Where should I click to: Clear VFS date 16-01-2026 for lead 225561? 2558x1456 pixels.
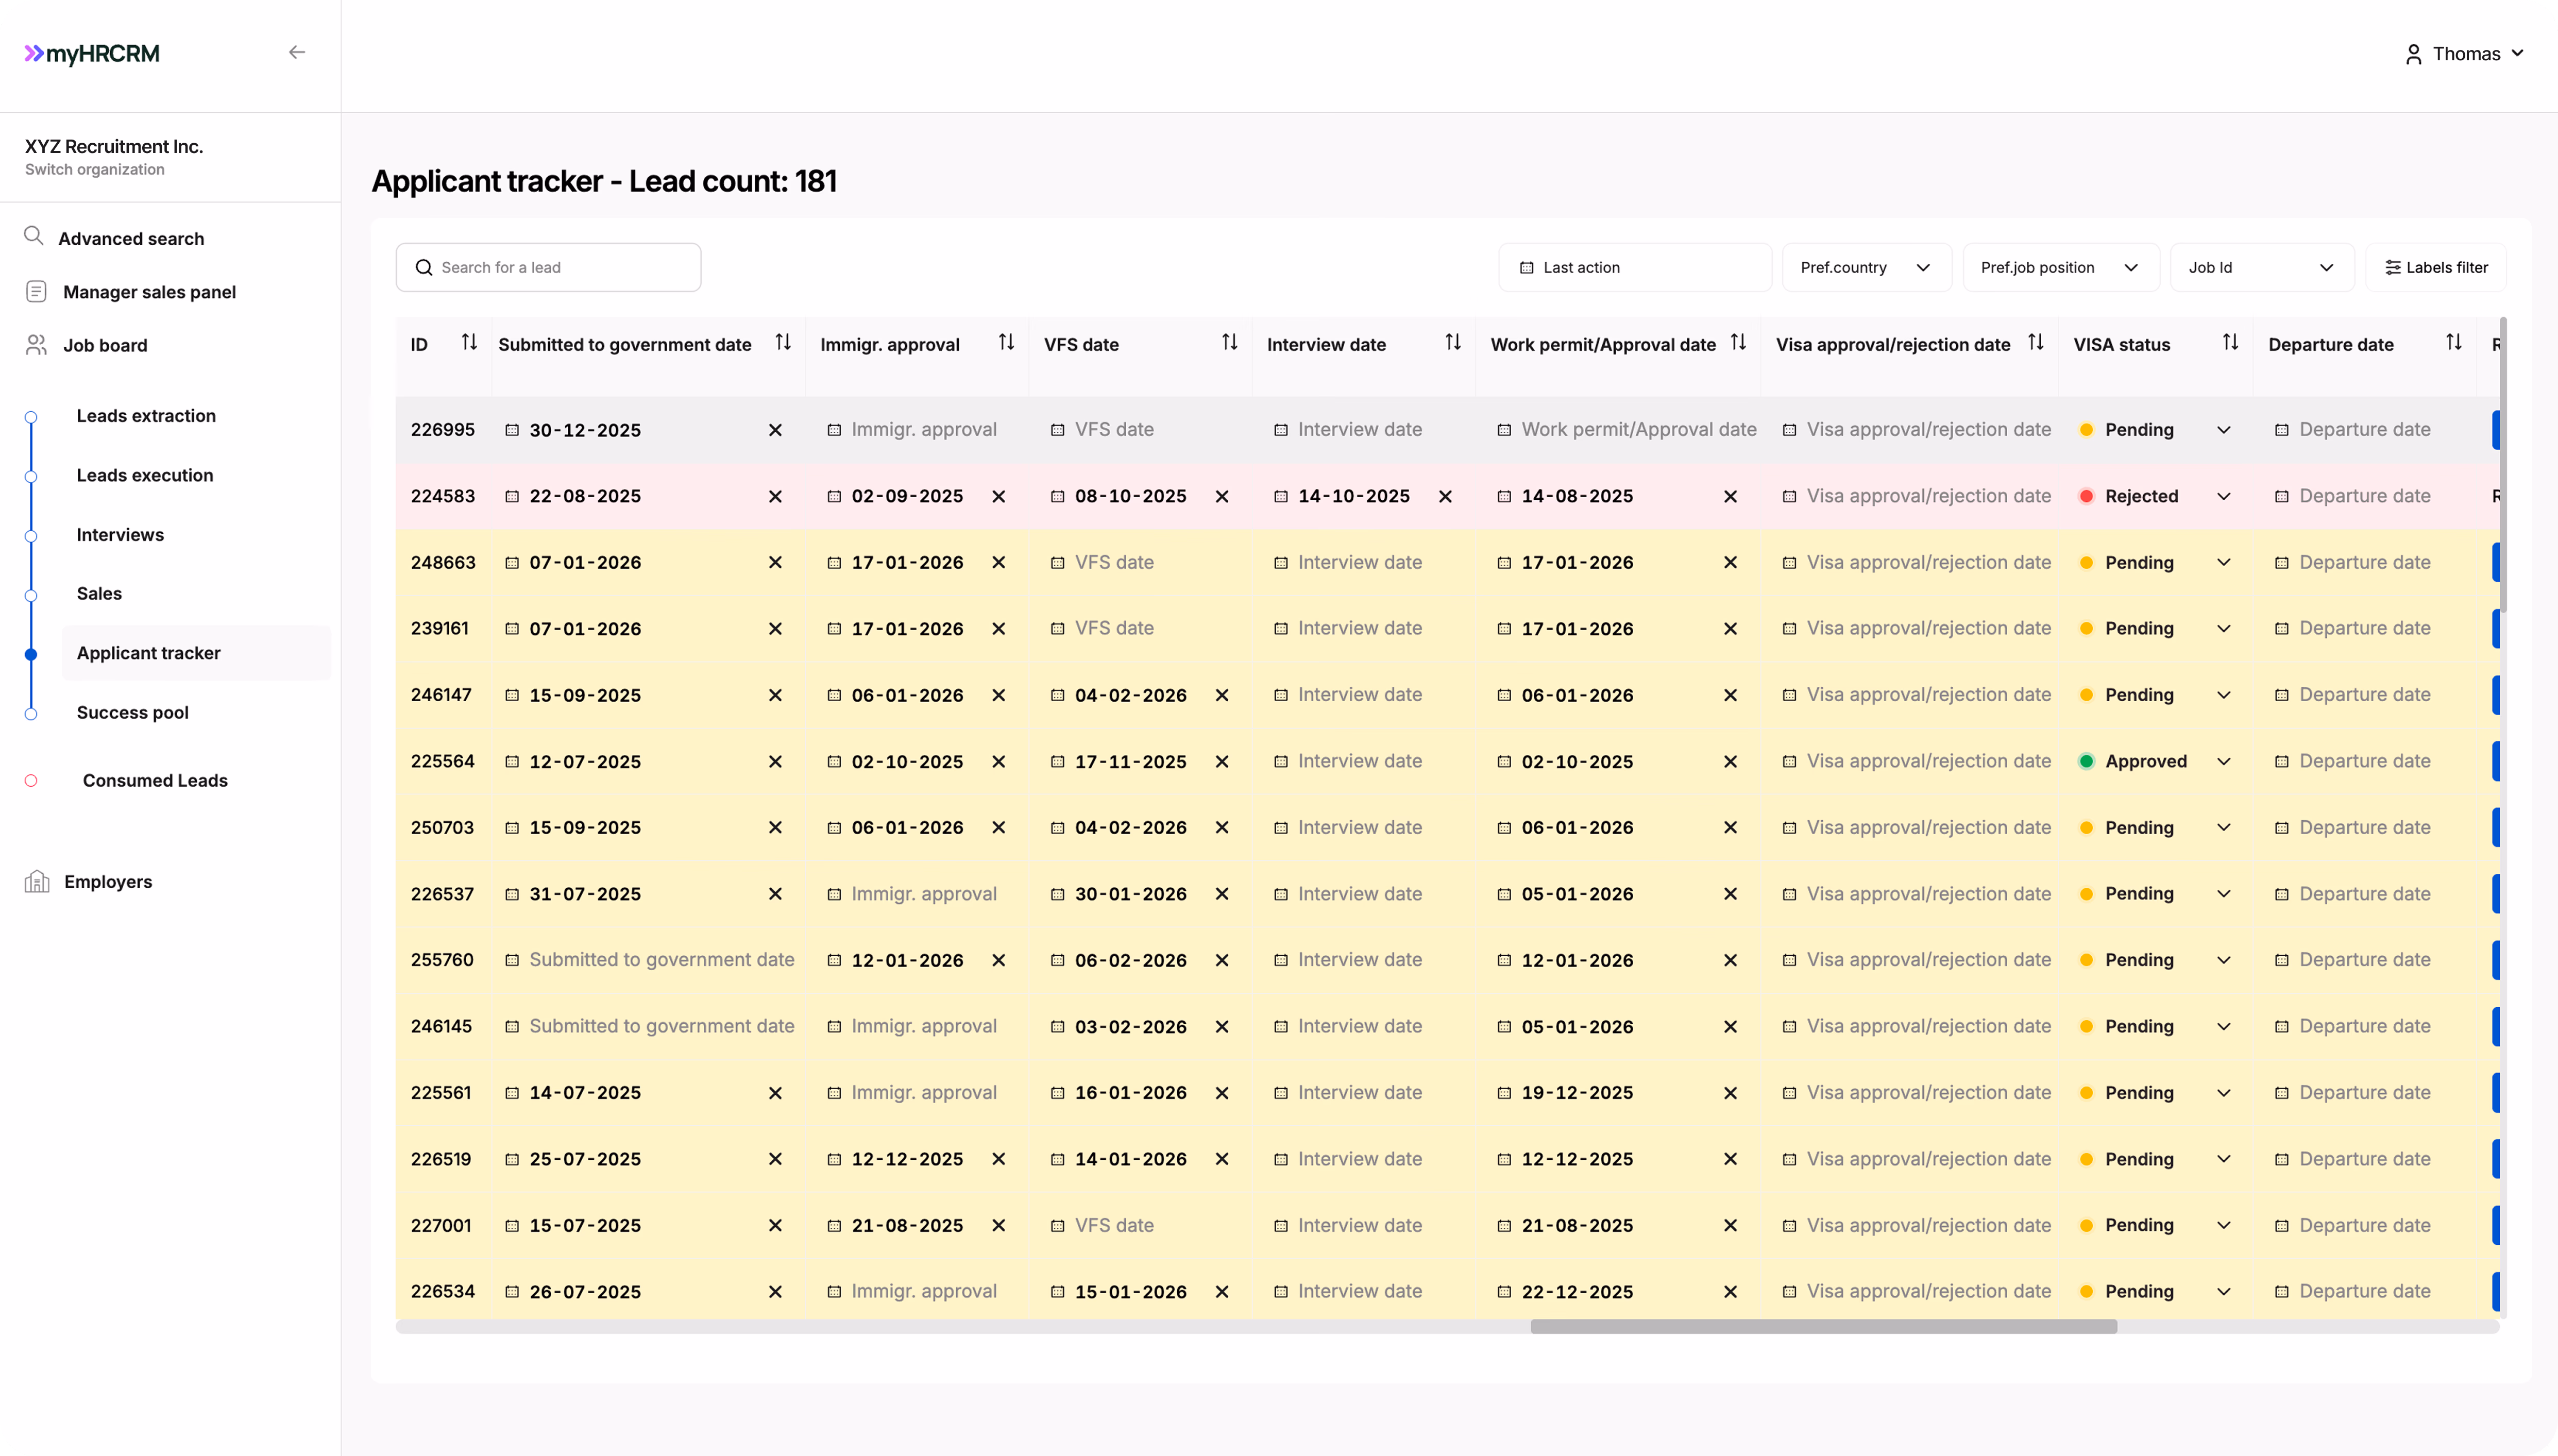coord(1222,1093)
